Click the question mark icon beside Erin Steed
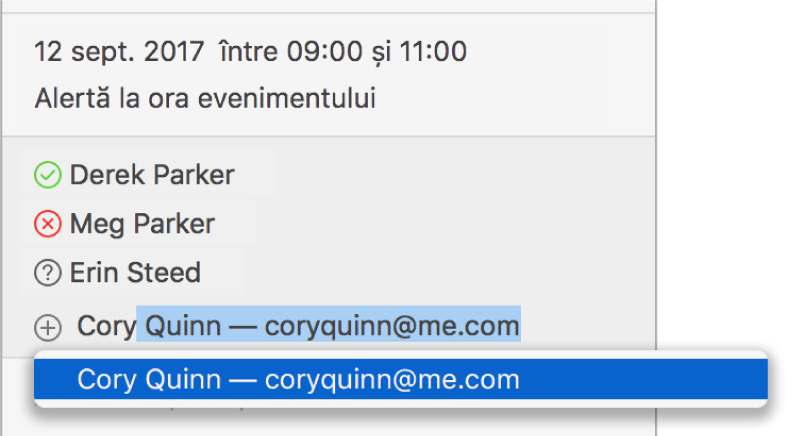Image resolution: width=787 pixels, height=436 pixels. [48, 272]
